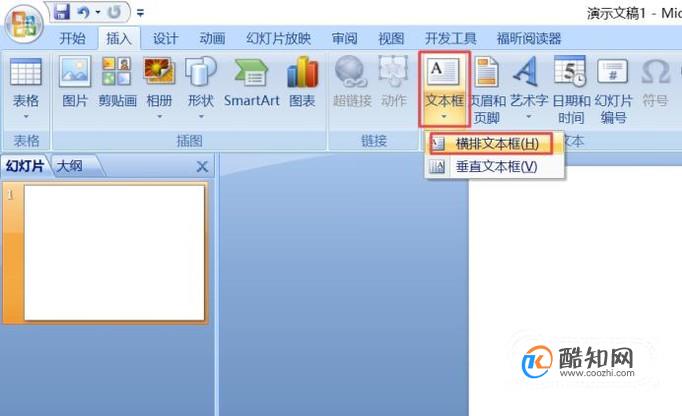This screenshot has width=682, height=416.
Task: Select slide 1 thumbnail
Action: point(114,253)
